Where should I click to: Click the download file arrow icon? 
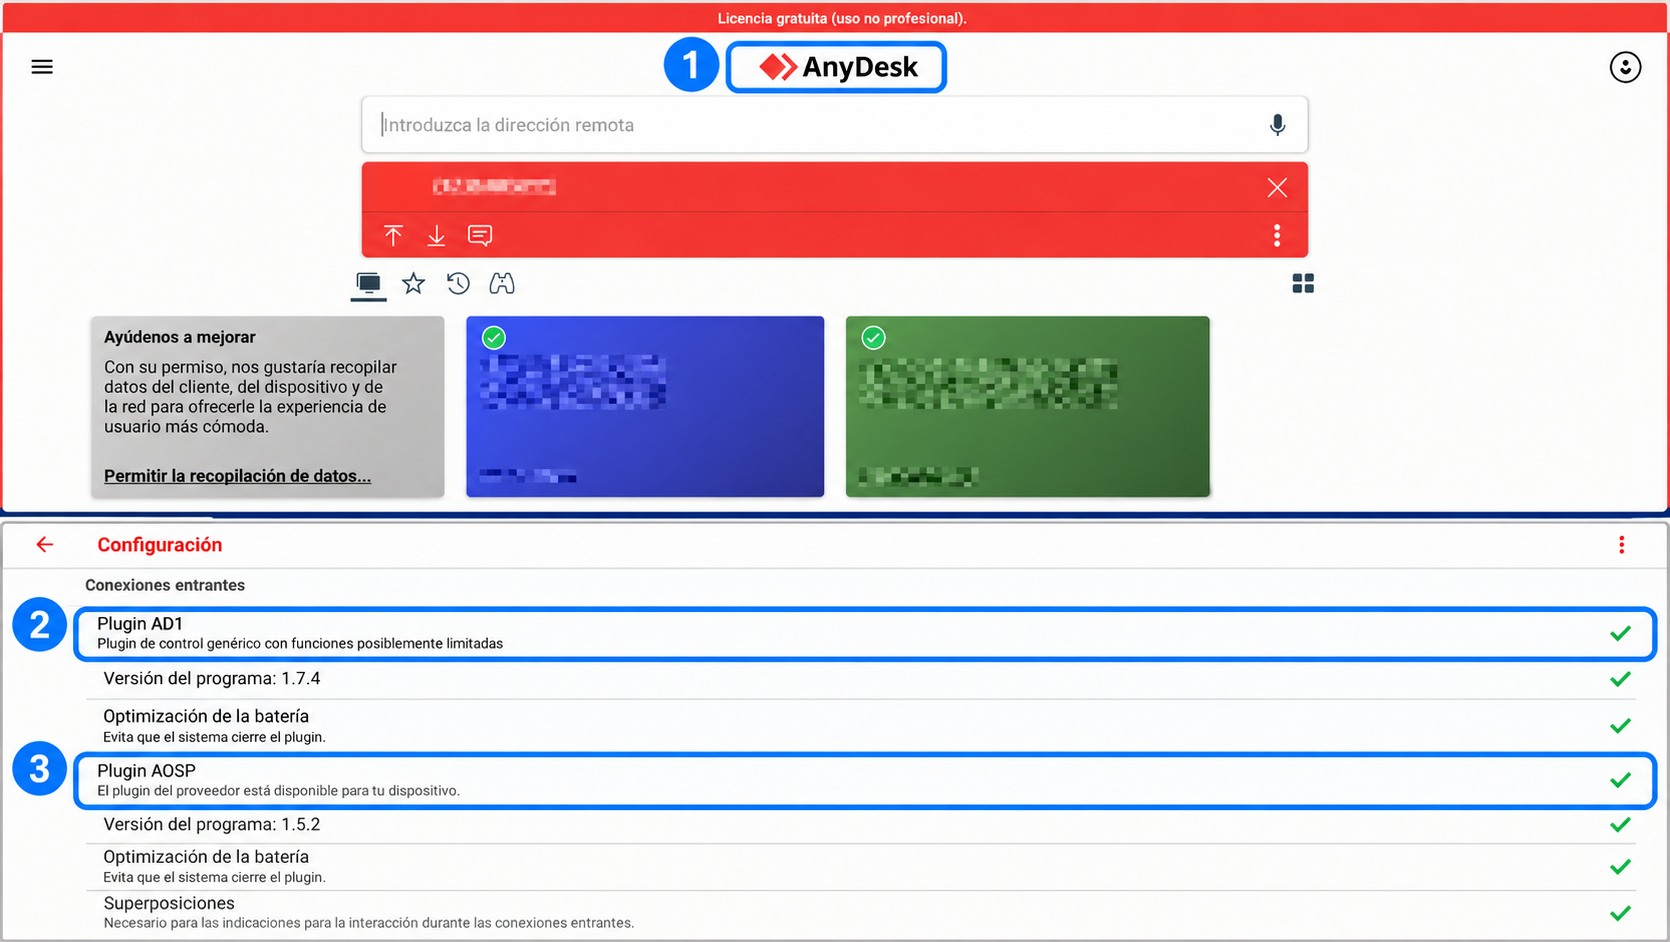(436, 236)
